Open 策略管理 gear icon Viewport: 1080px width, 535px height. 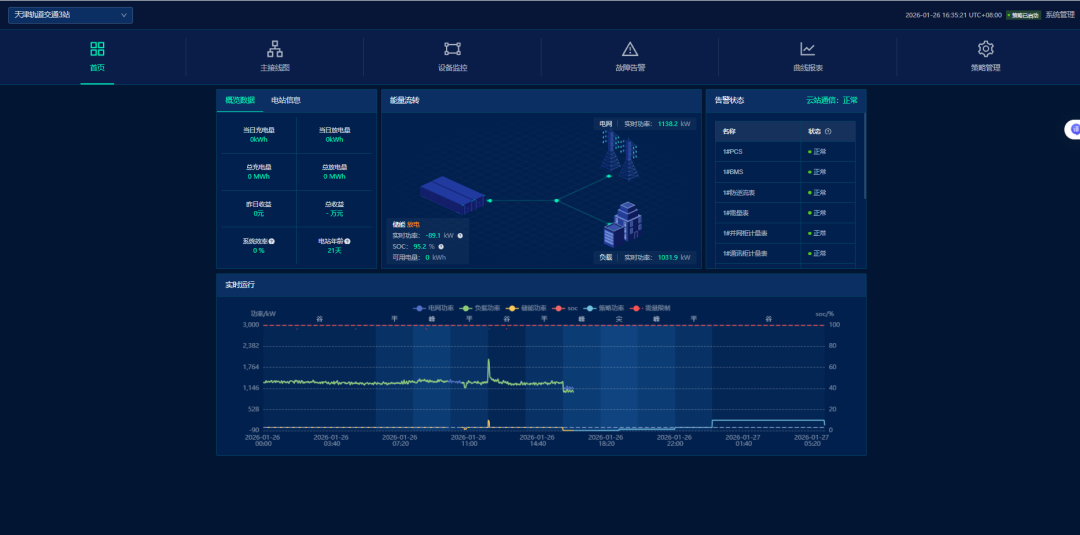985,49
